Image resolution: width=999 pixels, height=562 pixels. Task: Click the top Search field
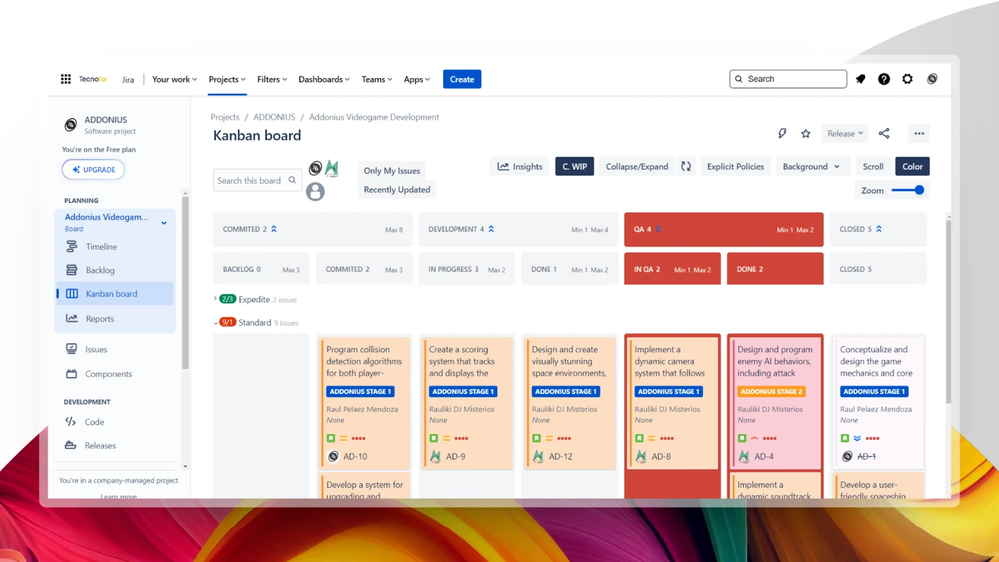coord(788,79)
